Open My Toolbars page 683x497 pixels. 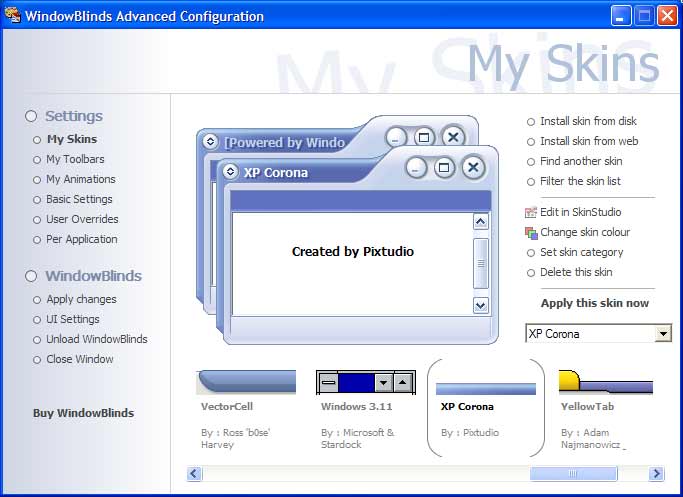75,159
